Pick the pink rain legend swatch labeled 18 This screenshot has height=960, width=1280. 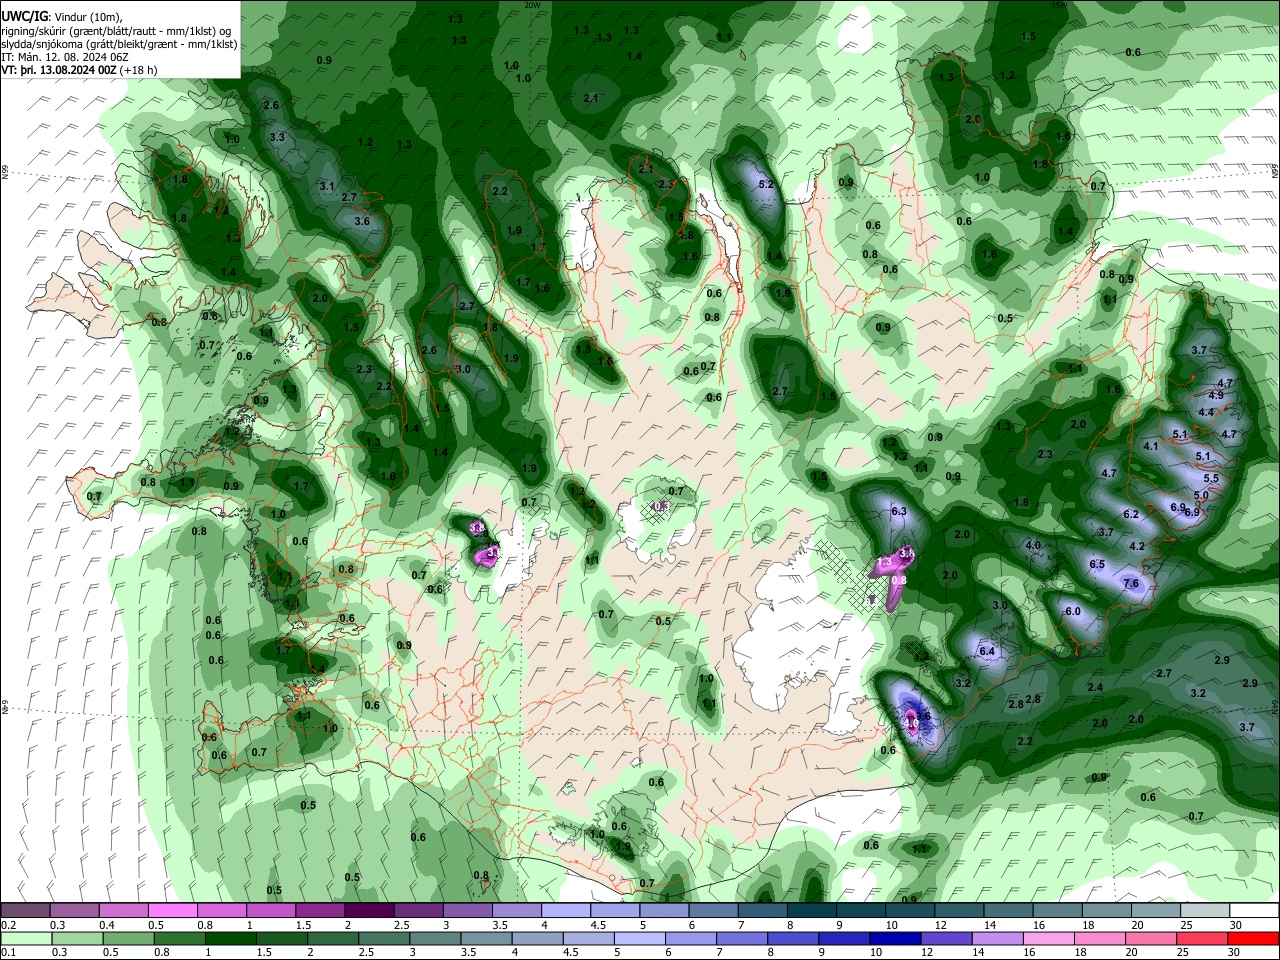pyautogui.click(x=1101, y=939)
